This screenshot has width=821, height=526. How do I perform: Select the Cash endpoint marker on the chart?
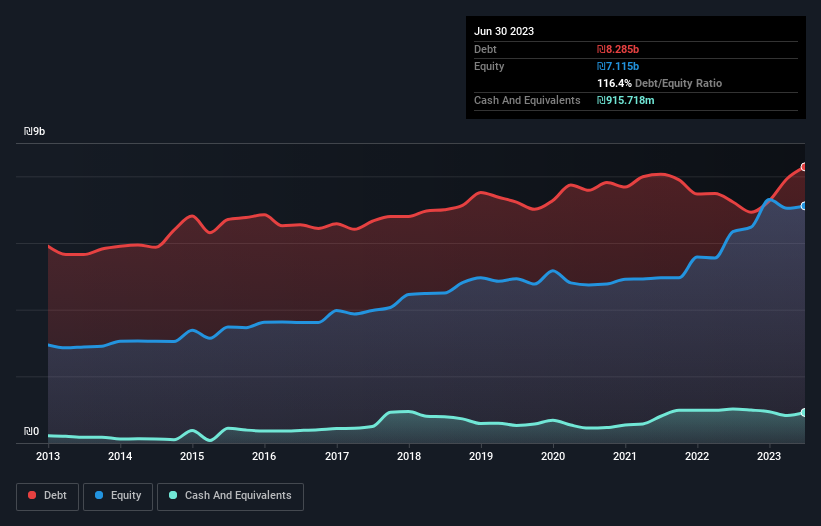[804, 412]
